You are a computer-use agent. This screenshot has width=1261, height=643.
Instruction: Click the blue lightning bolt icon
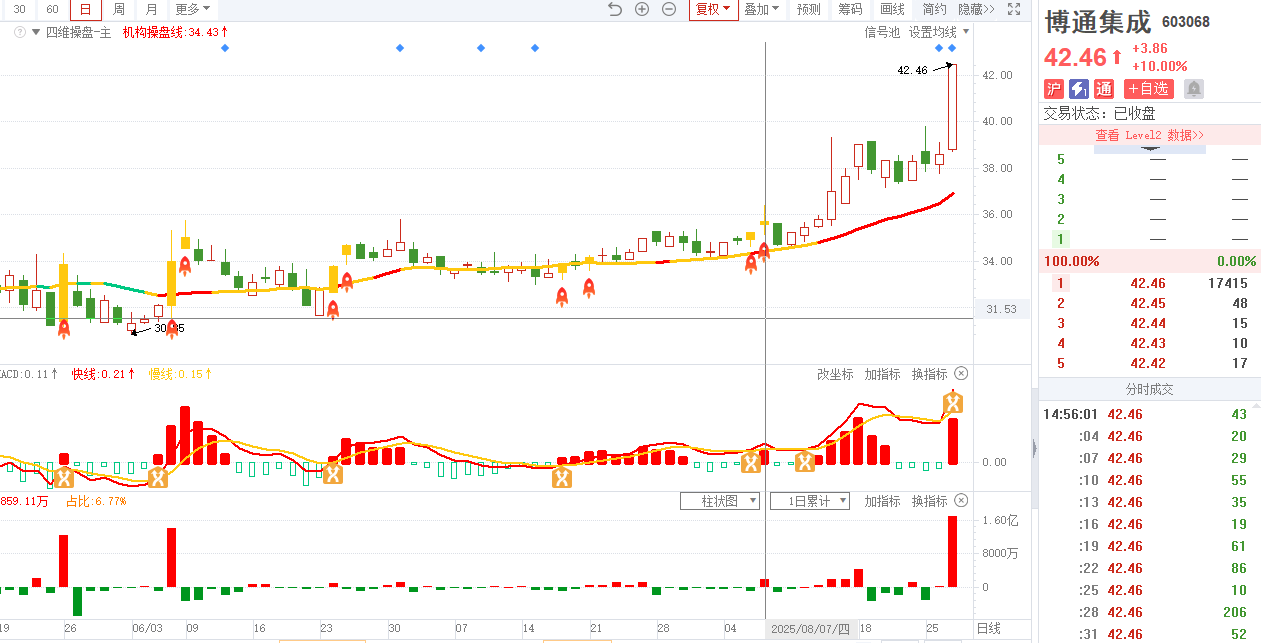pos(1079,89)
